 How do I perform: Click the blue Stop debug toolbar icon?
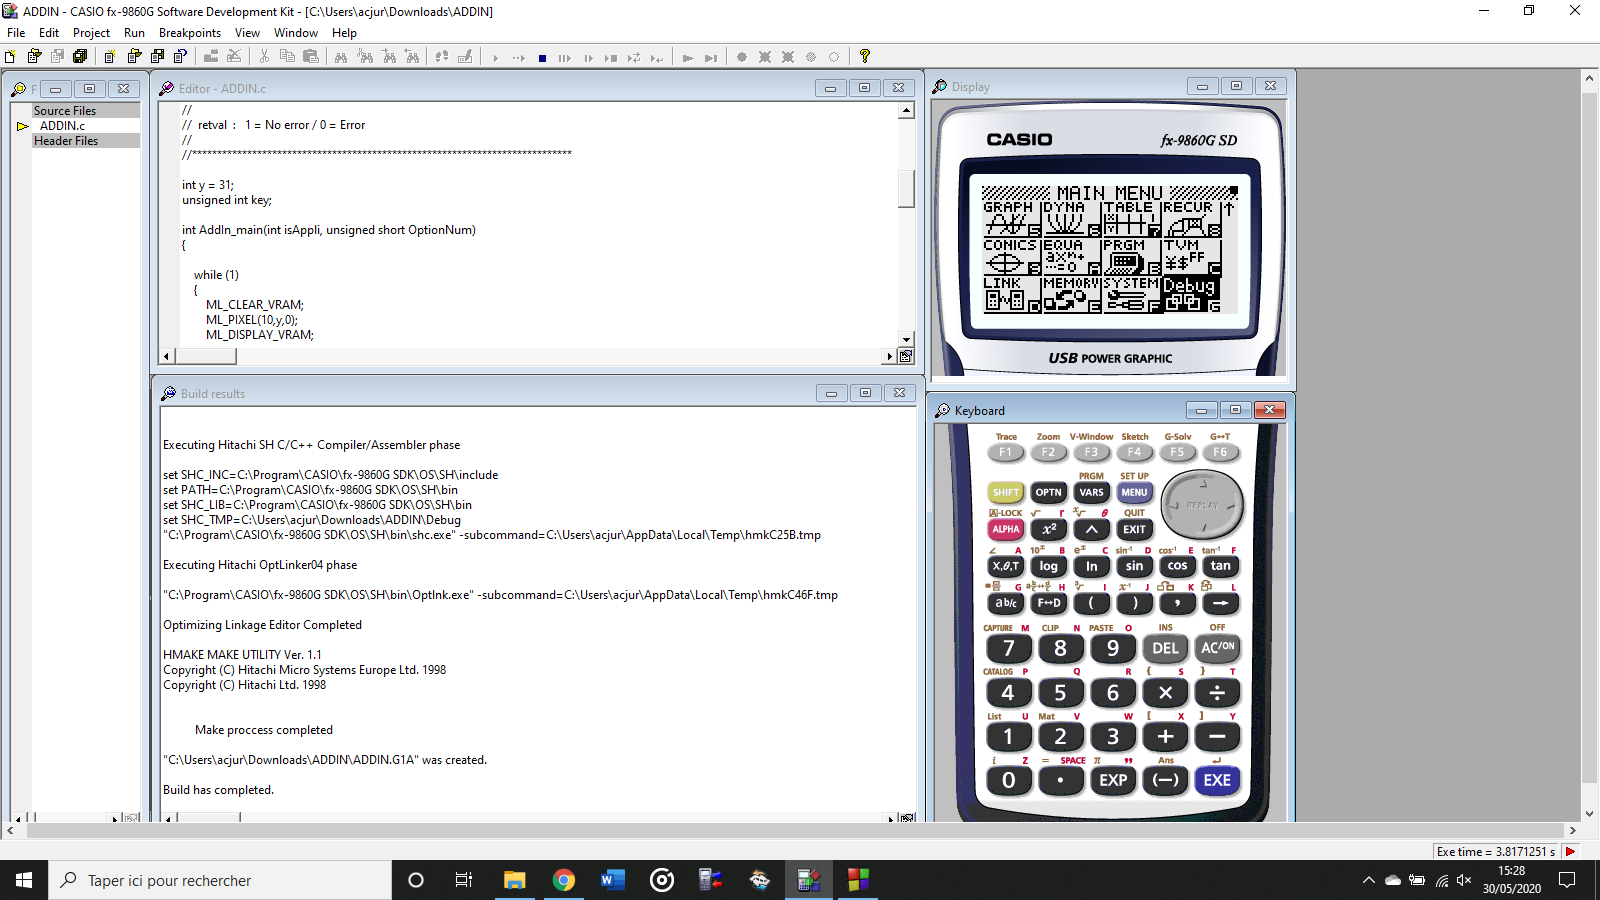(542, 58)
